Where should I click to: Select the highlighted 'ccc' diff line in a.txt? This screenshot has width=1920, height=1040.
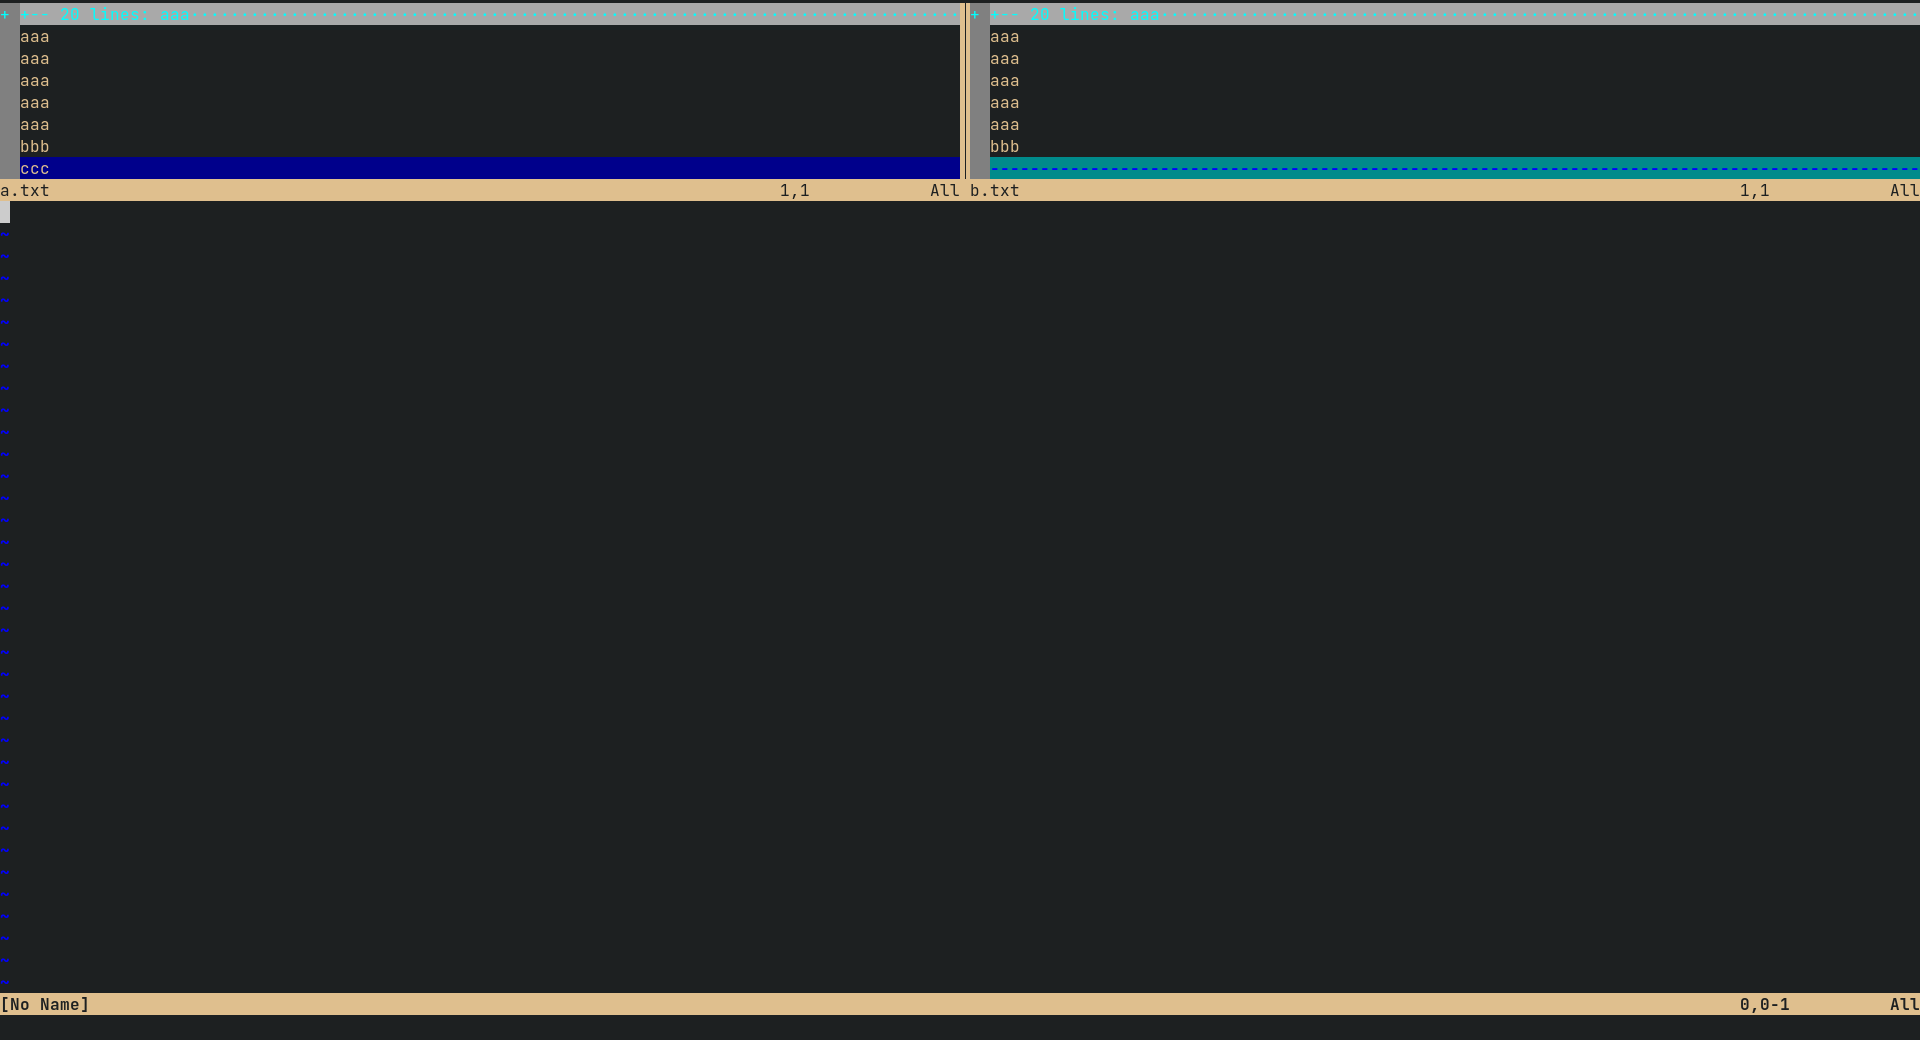pyautogui.click(x=35, y=168)
